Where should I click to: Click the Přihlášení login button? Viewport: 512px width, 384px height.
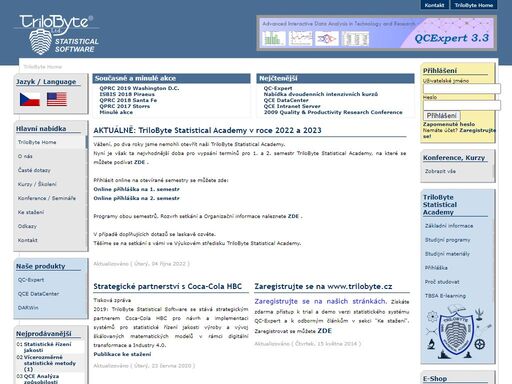[x=441, y=116]
